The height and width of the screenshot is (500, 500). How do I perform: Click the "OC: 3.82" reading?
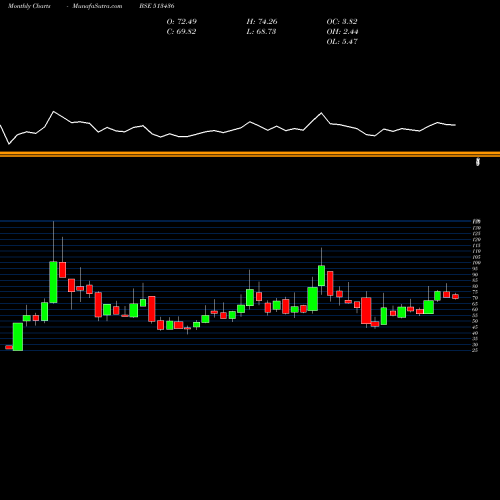point(342,21)
